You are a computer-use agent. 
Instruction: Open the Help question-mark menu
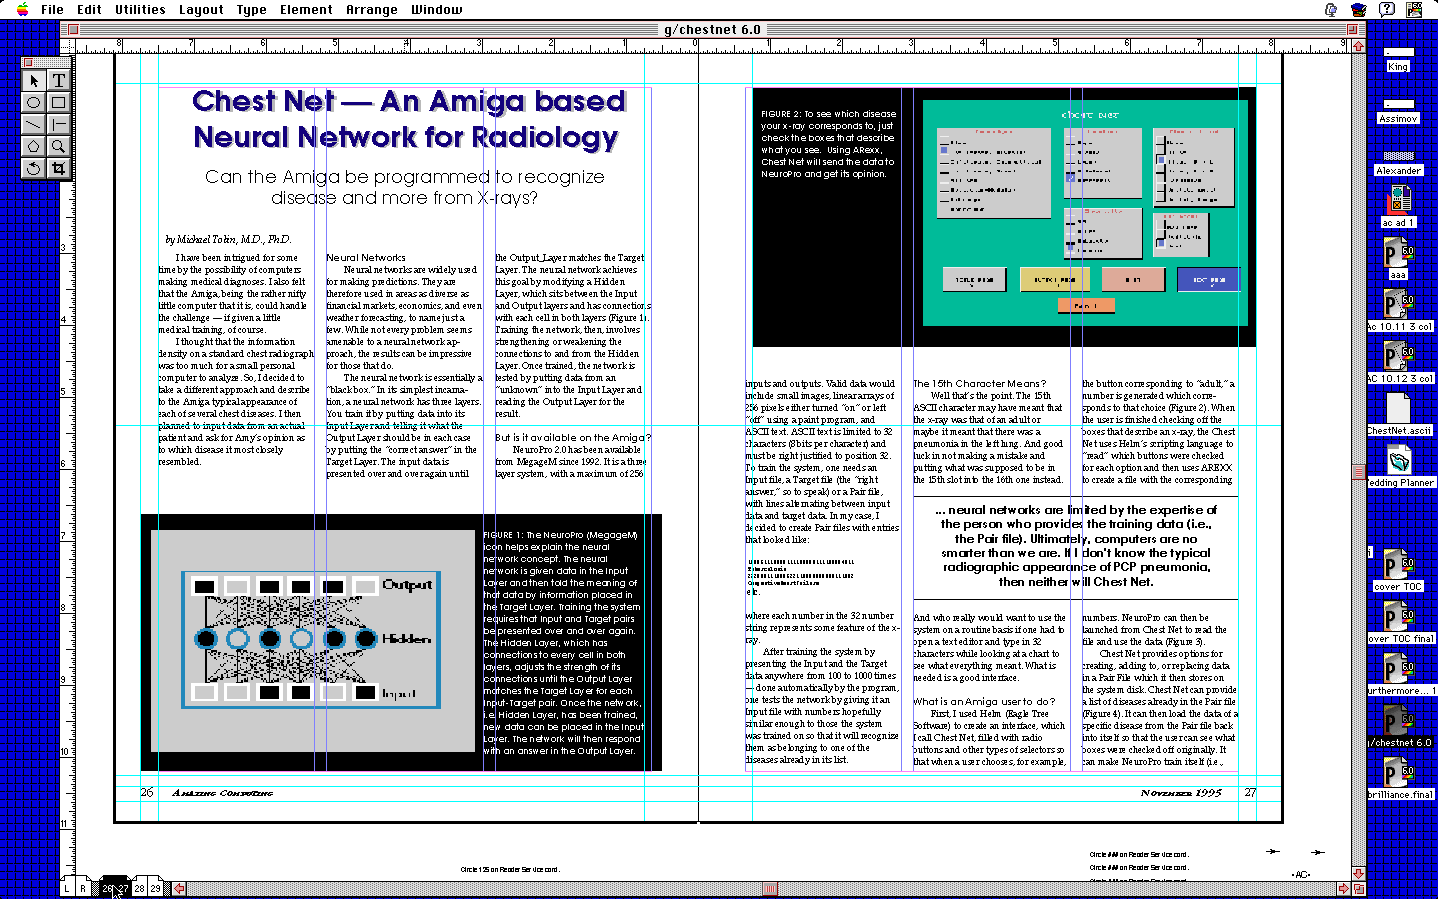pyautogui.click(x=1386, y=10)
